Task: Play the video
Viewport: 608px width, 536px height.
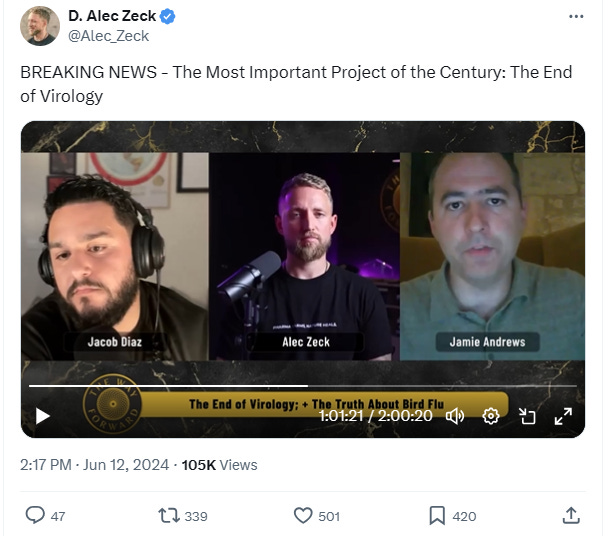Action: point(43,416)
